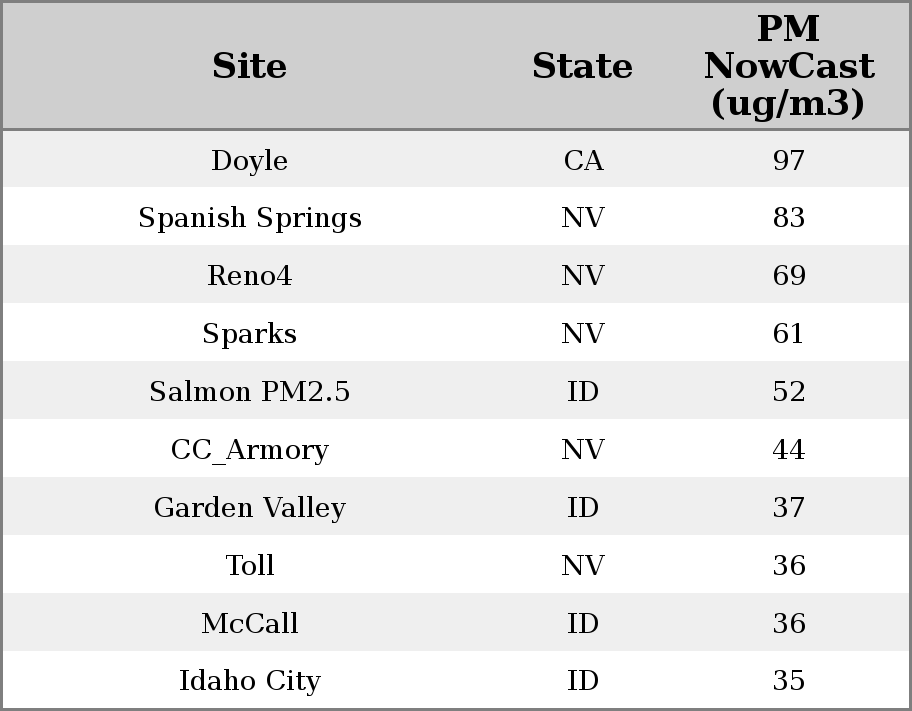The image size is (912, 711).
Task: Select the Sparks site cell
Action: pyautogui.click(x=250, y=334)
